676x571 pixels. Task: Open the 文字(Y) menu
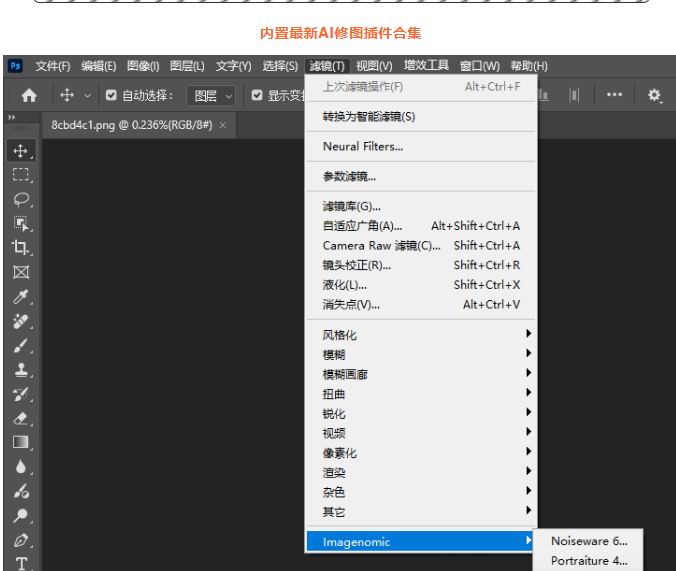coord(233,66)
